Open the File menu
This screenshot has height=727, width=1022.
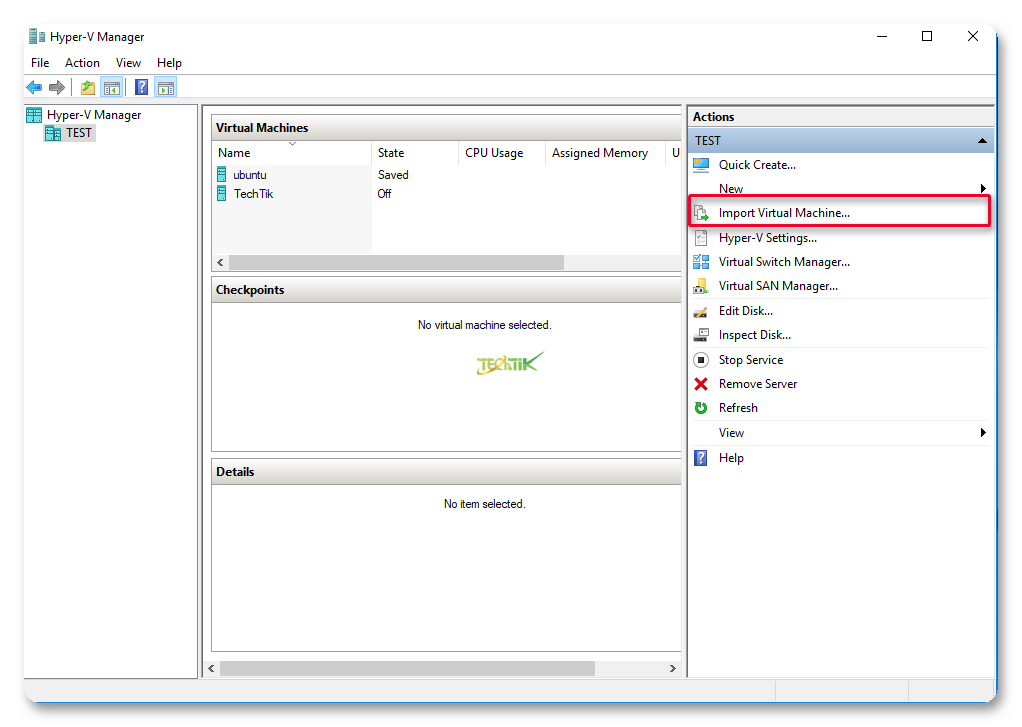pyautogui.click(x=40, y=63)
